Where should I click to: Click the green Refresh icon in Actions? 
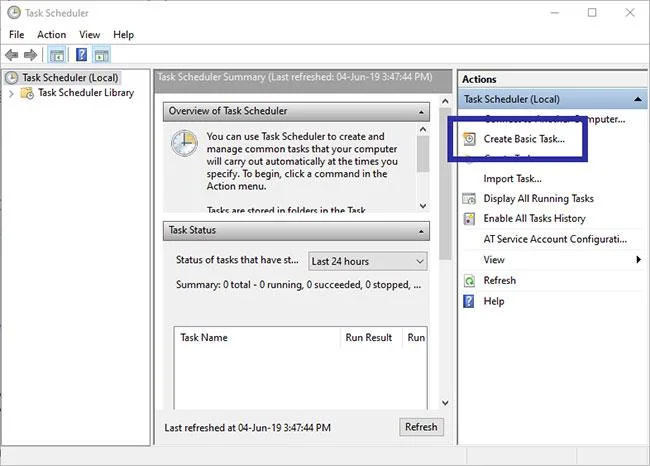pos(469,281)
